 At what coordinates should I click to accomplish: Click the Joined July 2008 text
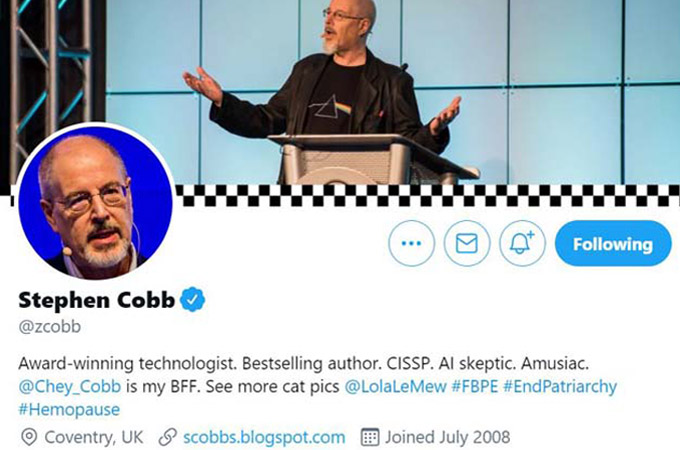point(448,437)
